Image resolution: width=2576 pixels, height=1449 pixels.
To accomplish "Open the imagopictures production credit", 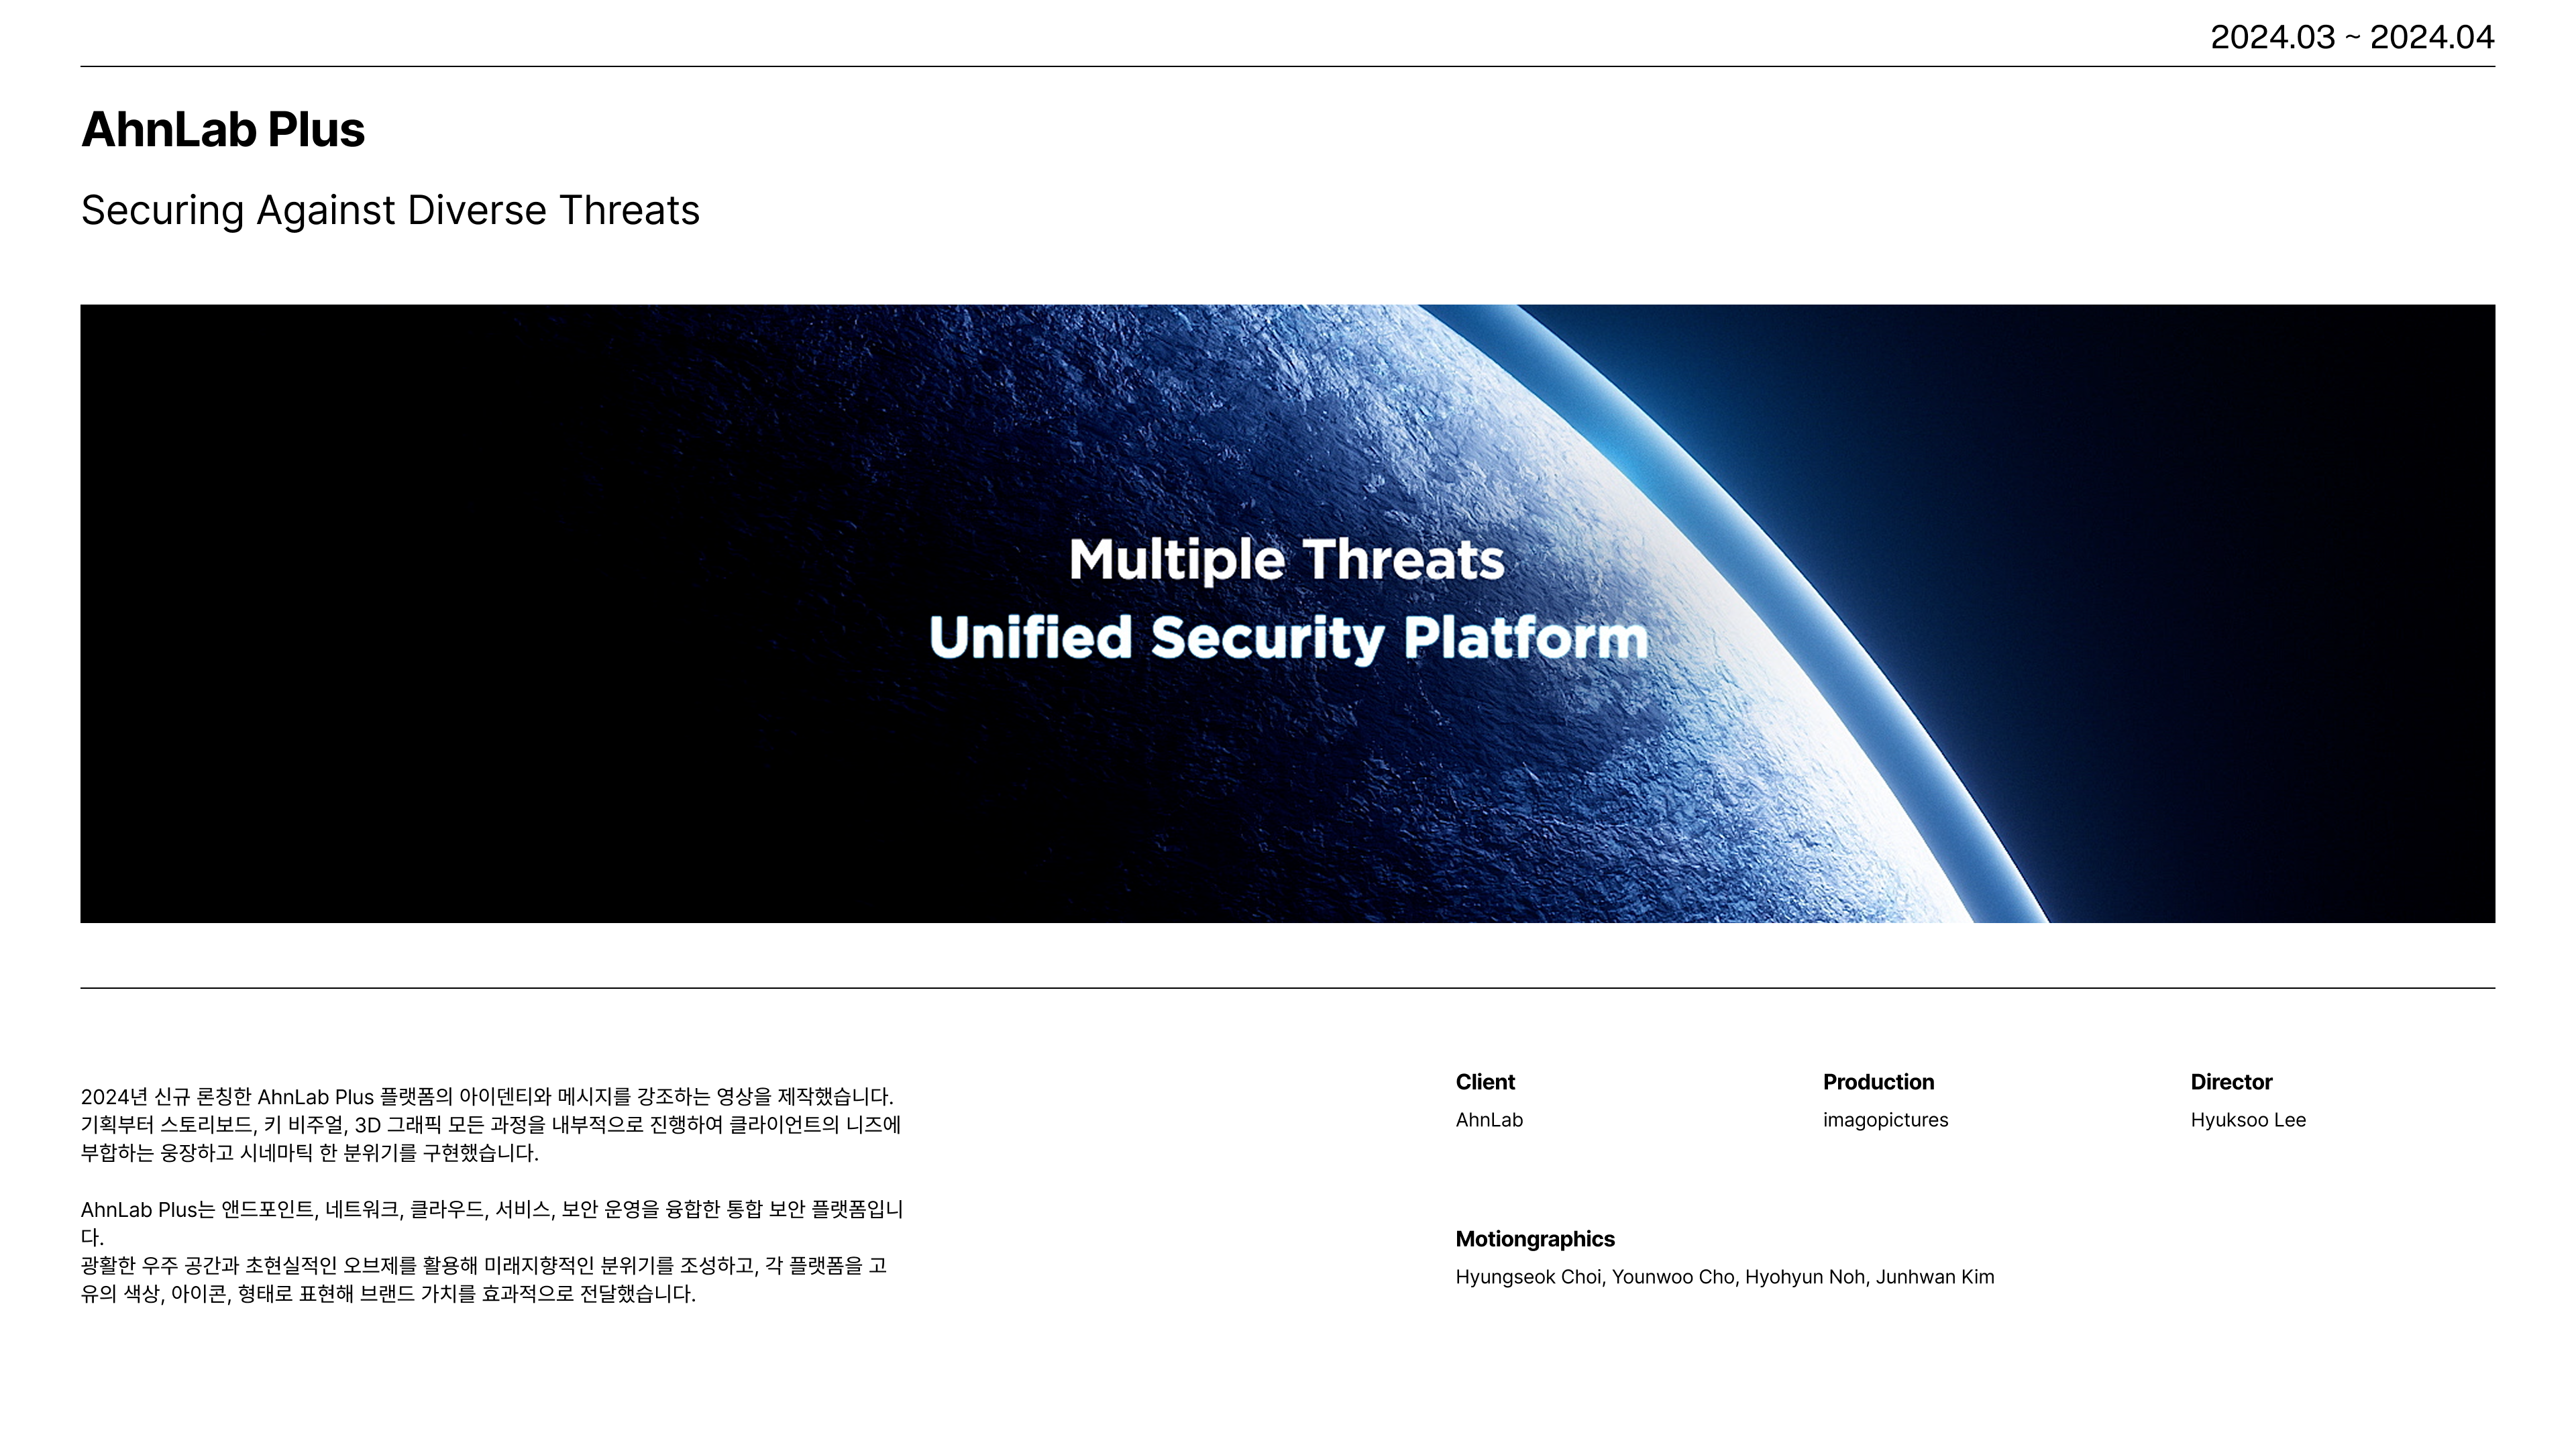I will pos(1885,1120).
